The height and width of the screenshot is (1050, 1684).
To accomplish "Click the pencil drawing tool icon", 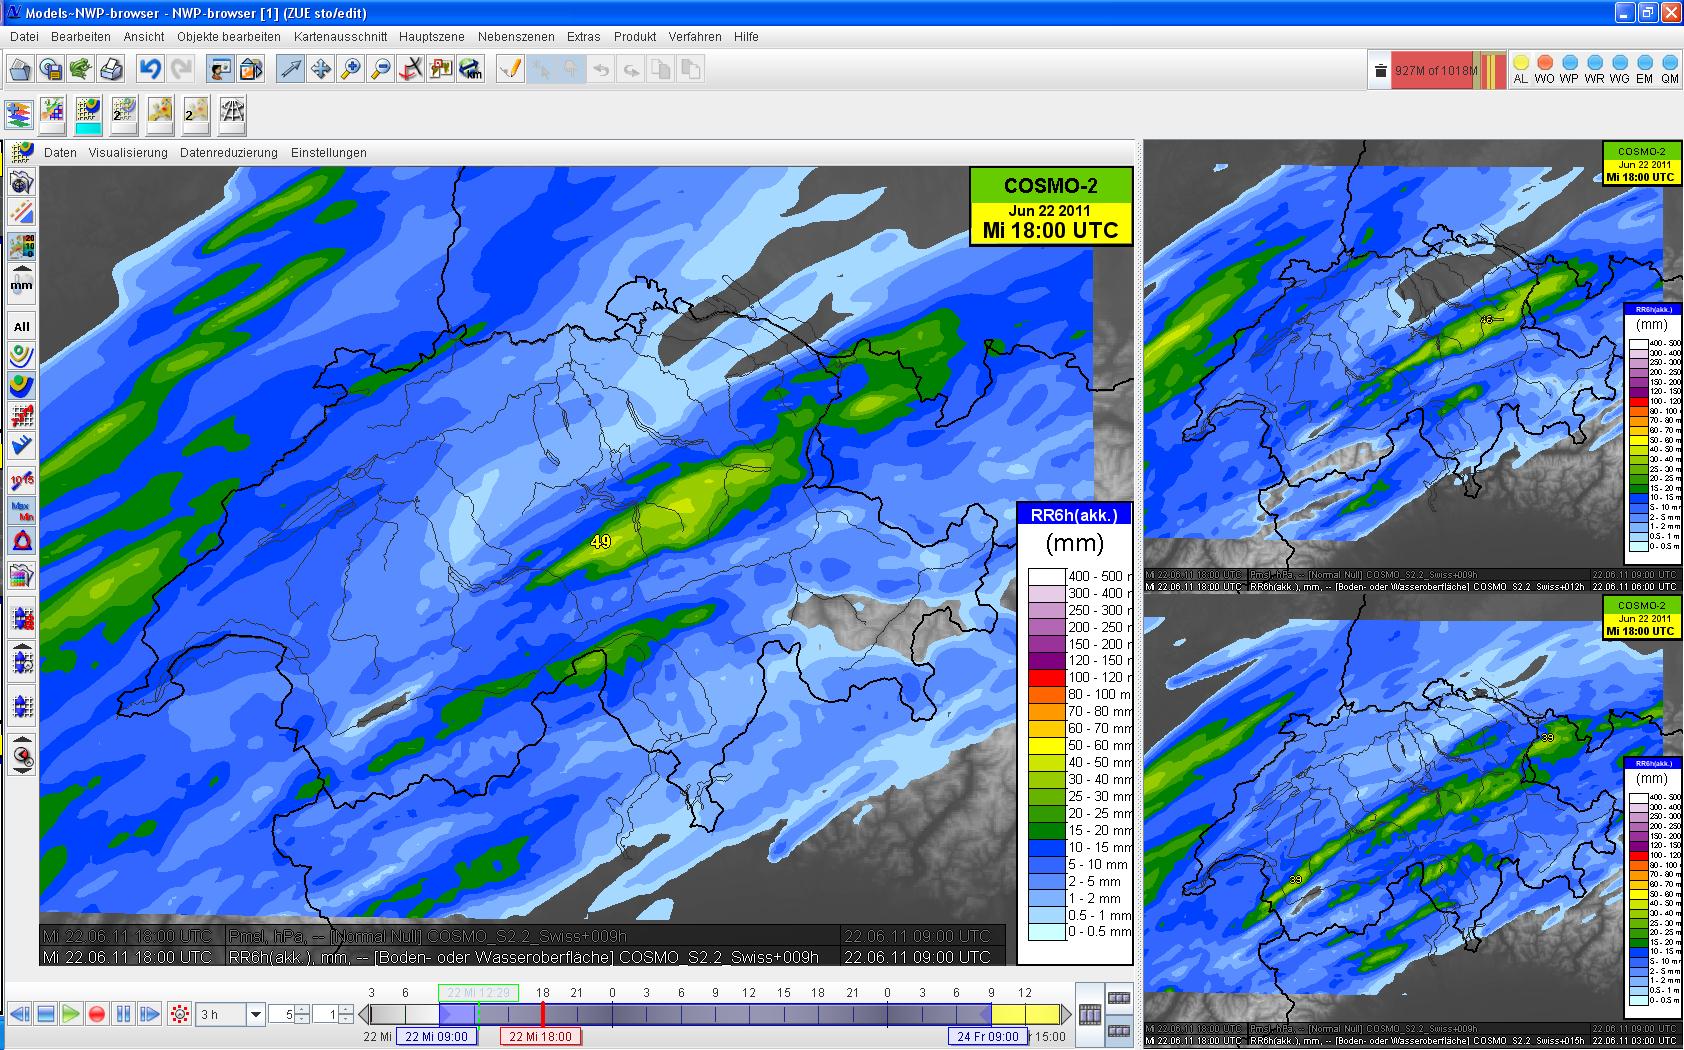I will coord(510,69).
